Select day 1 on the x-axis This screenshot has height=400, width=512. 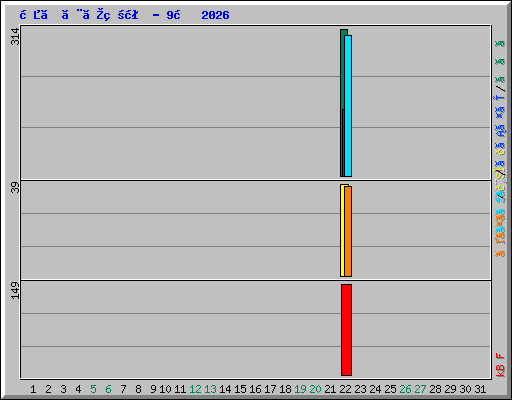coord(33,389)
